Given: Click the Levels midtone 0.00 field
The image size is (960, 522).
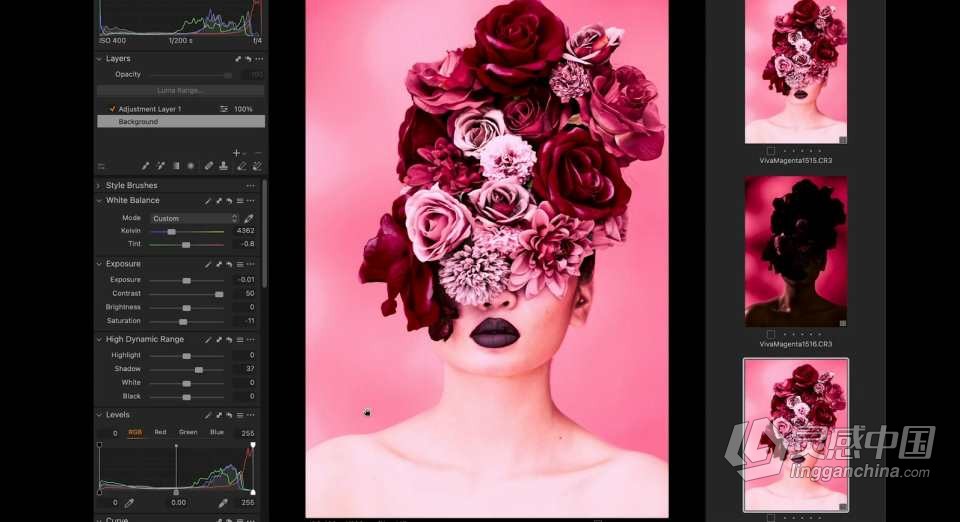Looking at the screenshot, I should [178, 503].
